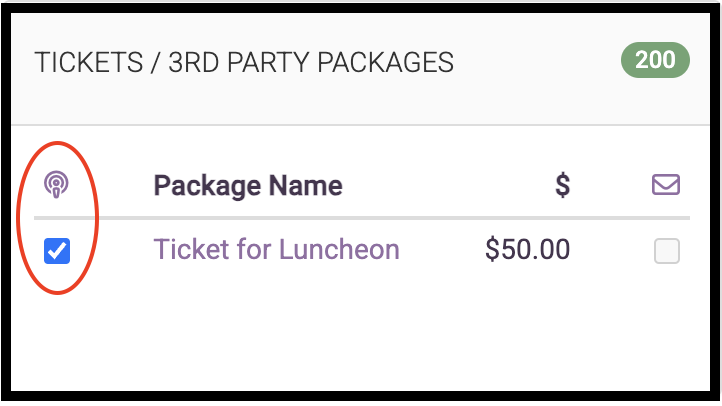
Task: Select the Package Name column header
Action: [x=248, y=186]
